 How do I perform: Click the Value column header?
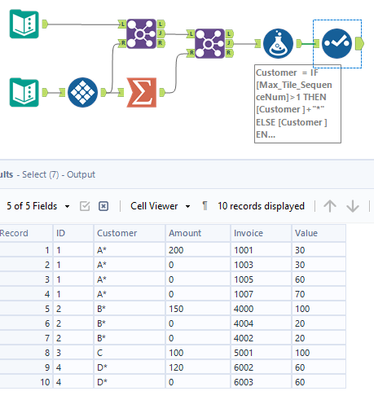pyautogui.click(x=318, y=233)
